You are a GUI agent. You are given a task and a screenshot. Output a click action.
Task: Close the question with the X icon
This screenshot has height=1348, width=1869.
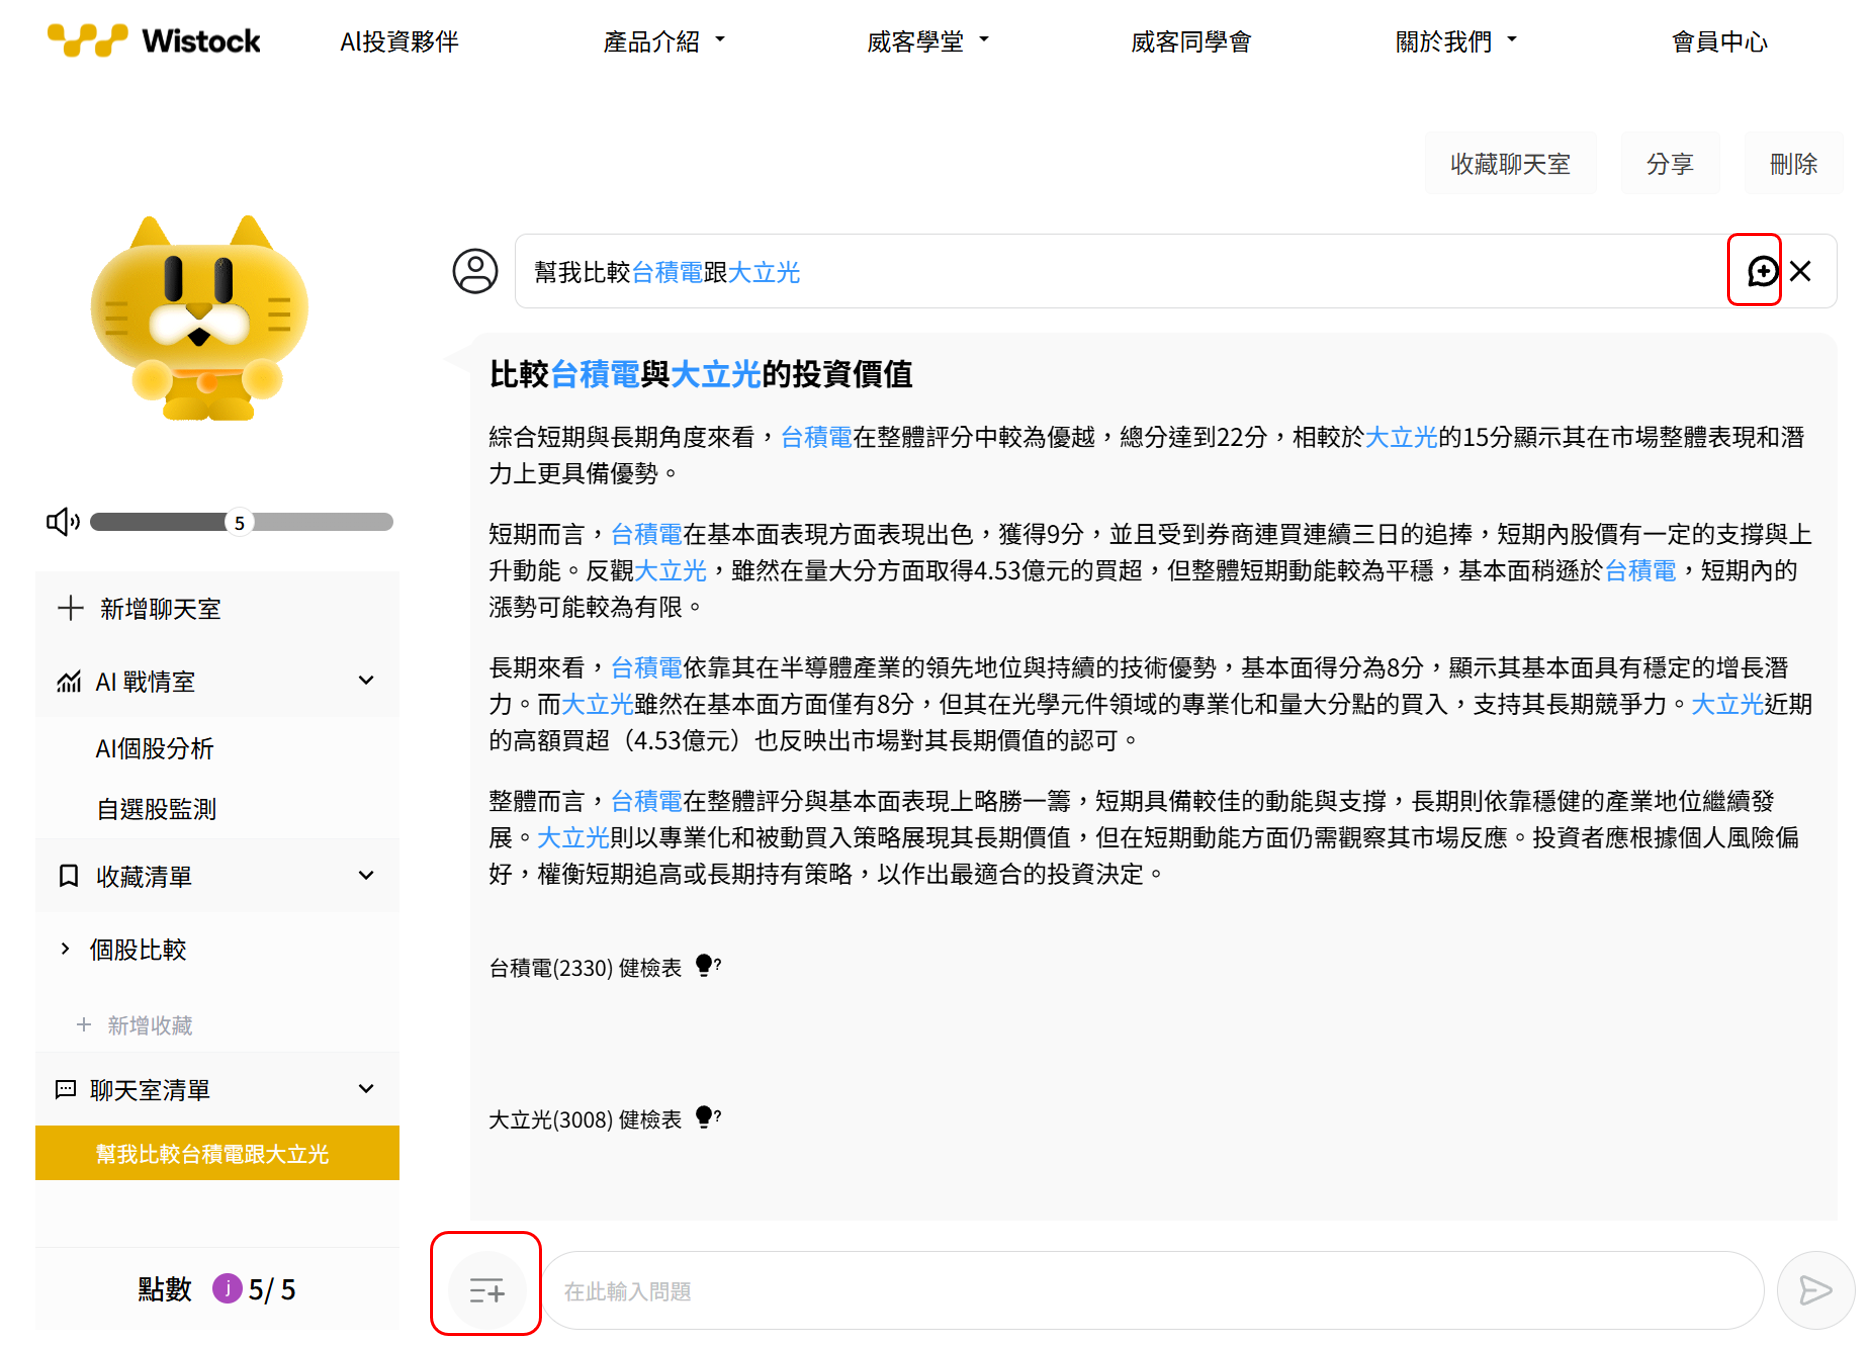tap(1801, 271)
